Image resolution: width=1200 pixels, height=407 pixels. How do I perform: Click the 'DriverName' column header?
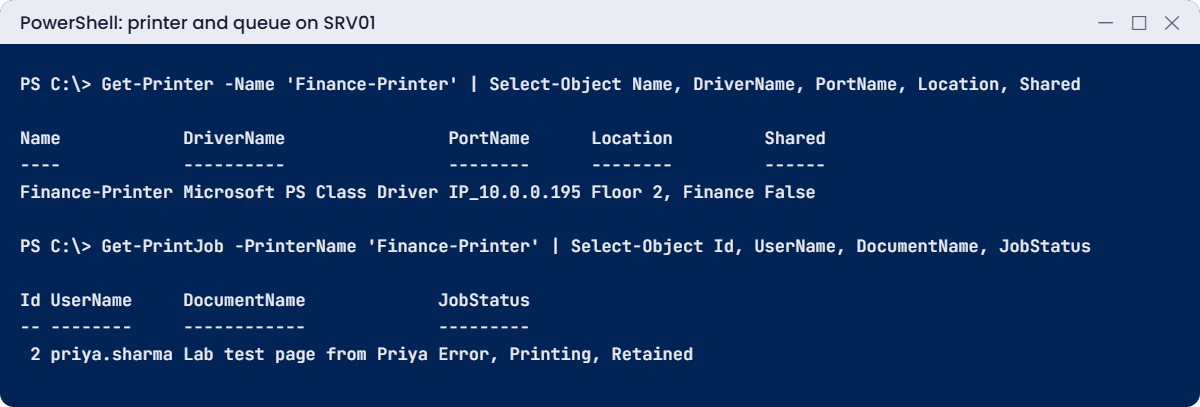point(234,138)
